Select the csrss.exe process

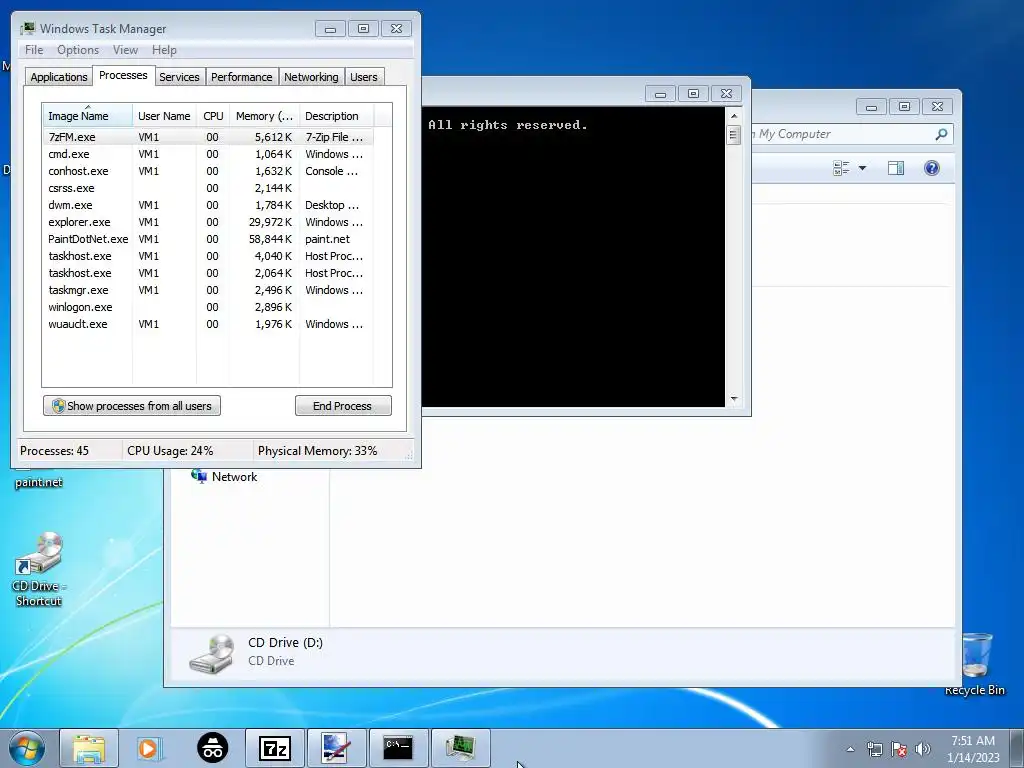pyautogui.click(x=208, y=188)
